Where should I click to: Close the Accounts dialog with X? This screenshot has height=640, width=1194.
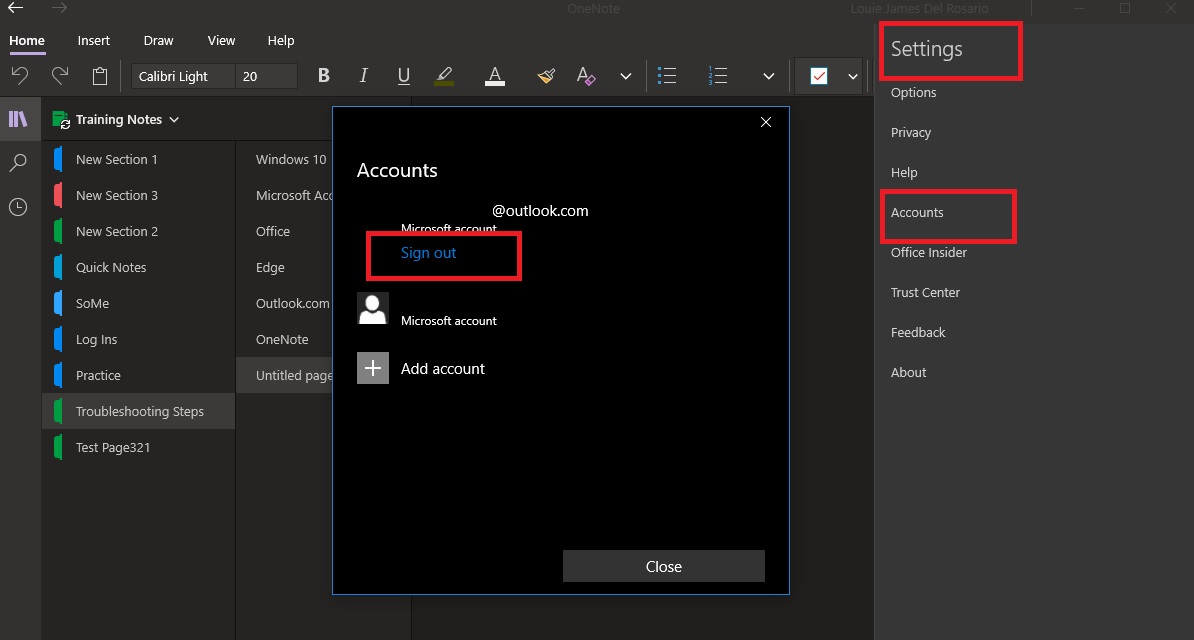click(x=766, y=122)
